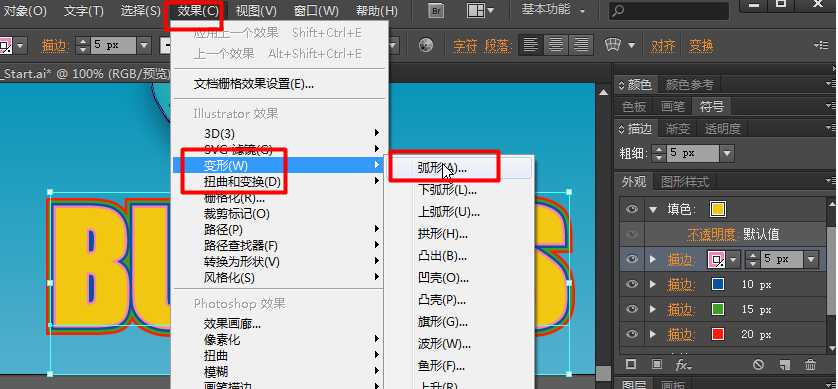Click the search input field

[669, 11]
